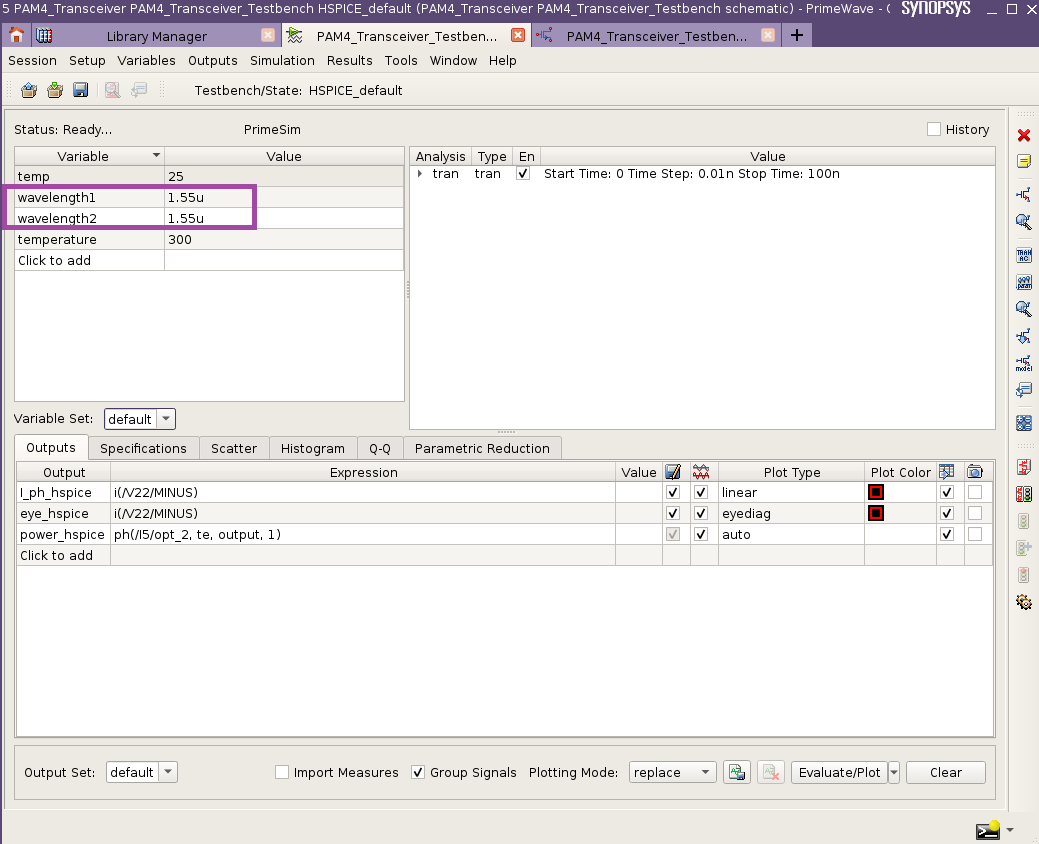The image size is (1039, 844).
Task: Open the home page icon
Action: (x=17, y=35)
